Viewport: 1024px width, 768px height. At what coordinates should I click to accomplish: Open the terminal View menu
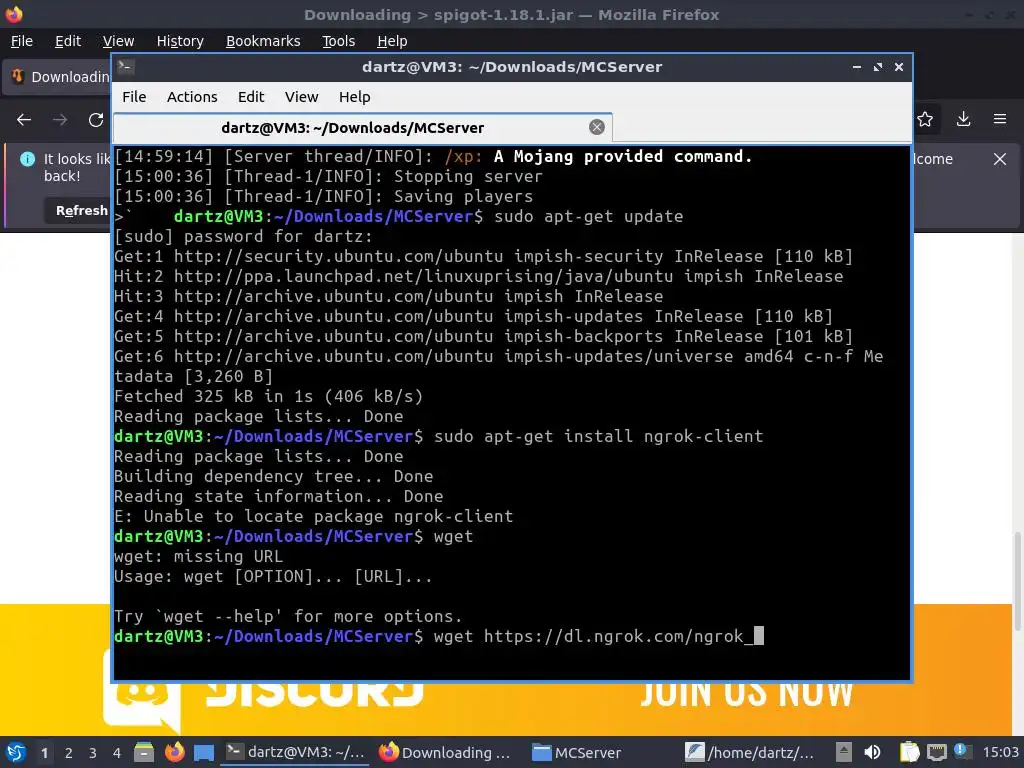301,97
